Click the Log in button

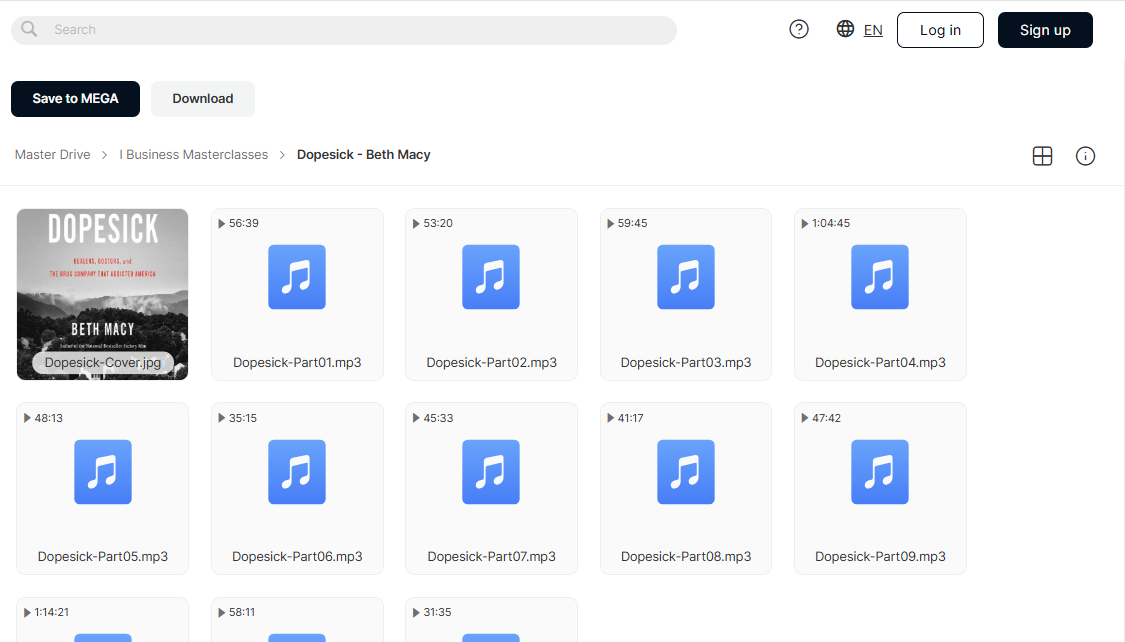[940, 30]
